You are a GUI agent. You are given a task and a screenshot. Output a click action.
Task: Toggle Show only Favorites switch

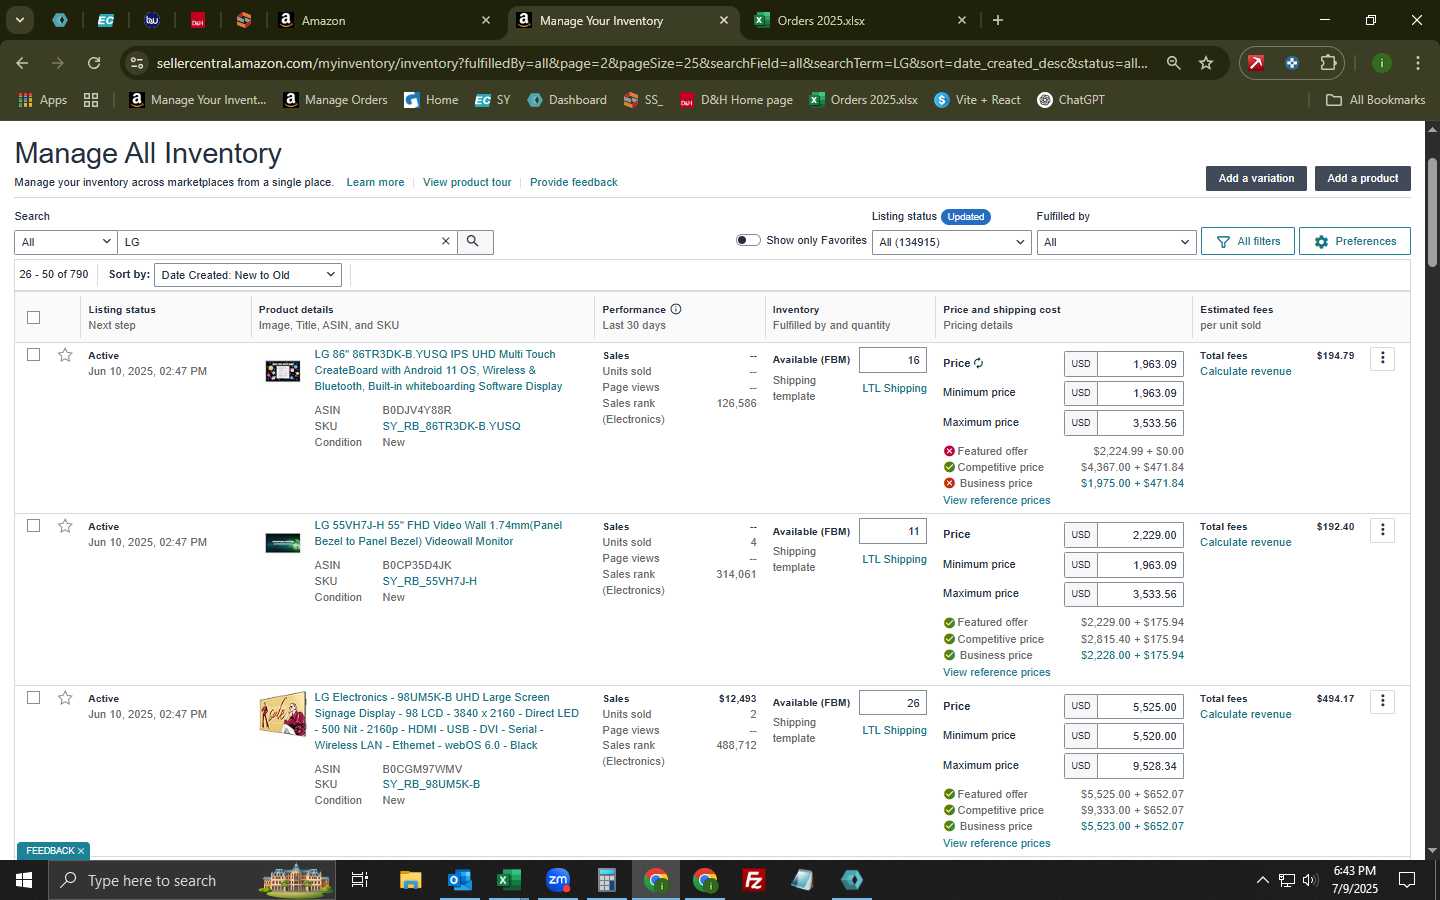tap(748, 240)
